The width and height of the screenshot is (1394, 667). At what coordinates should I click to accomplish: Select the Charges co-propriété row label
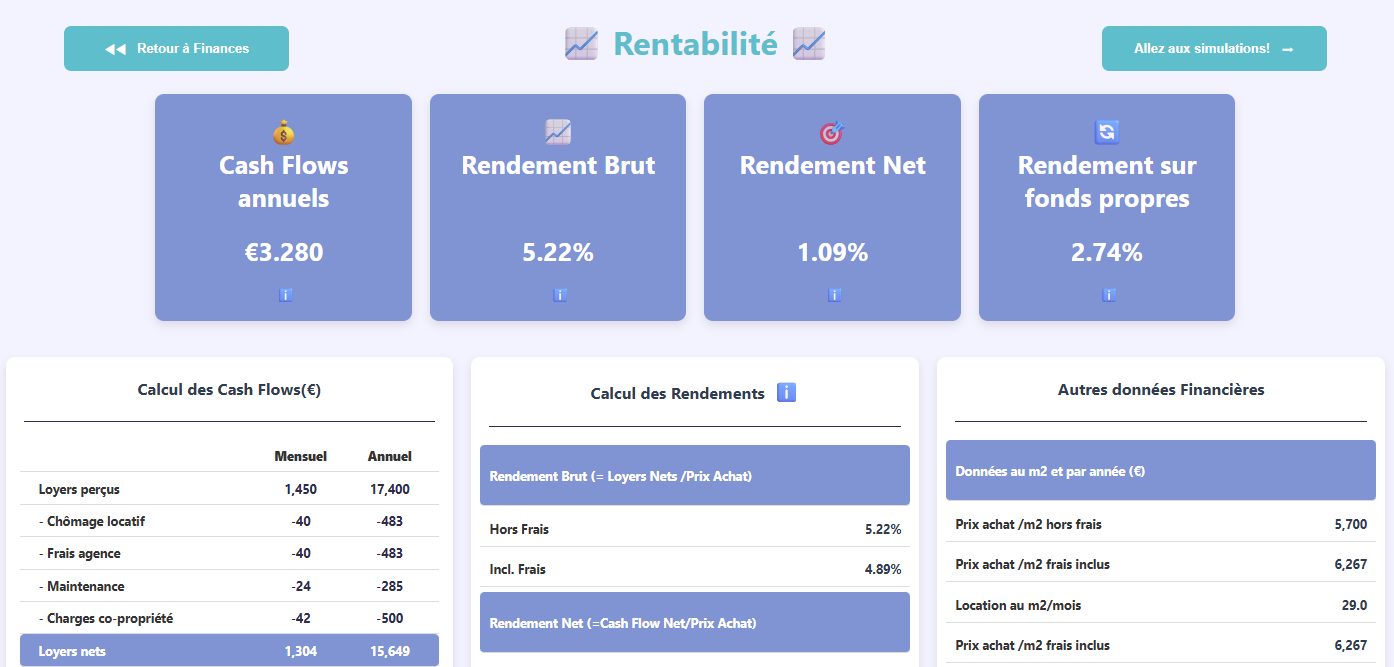pyautogui.click(x=106, y=618)
